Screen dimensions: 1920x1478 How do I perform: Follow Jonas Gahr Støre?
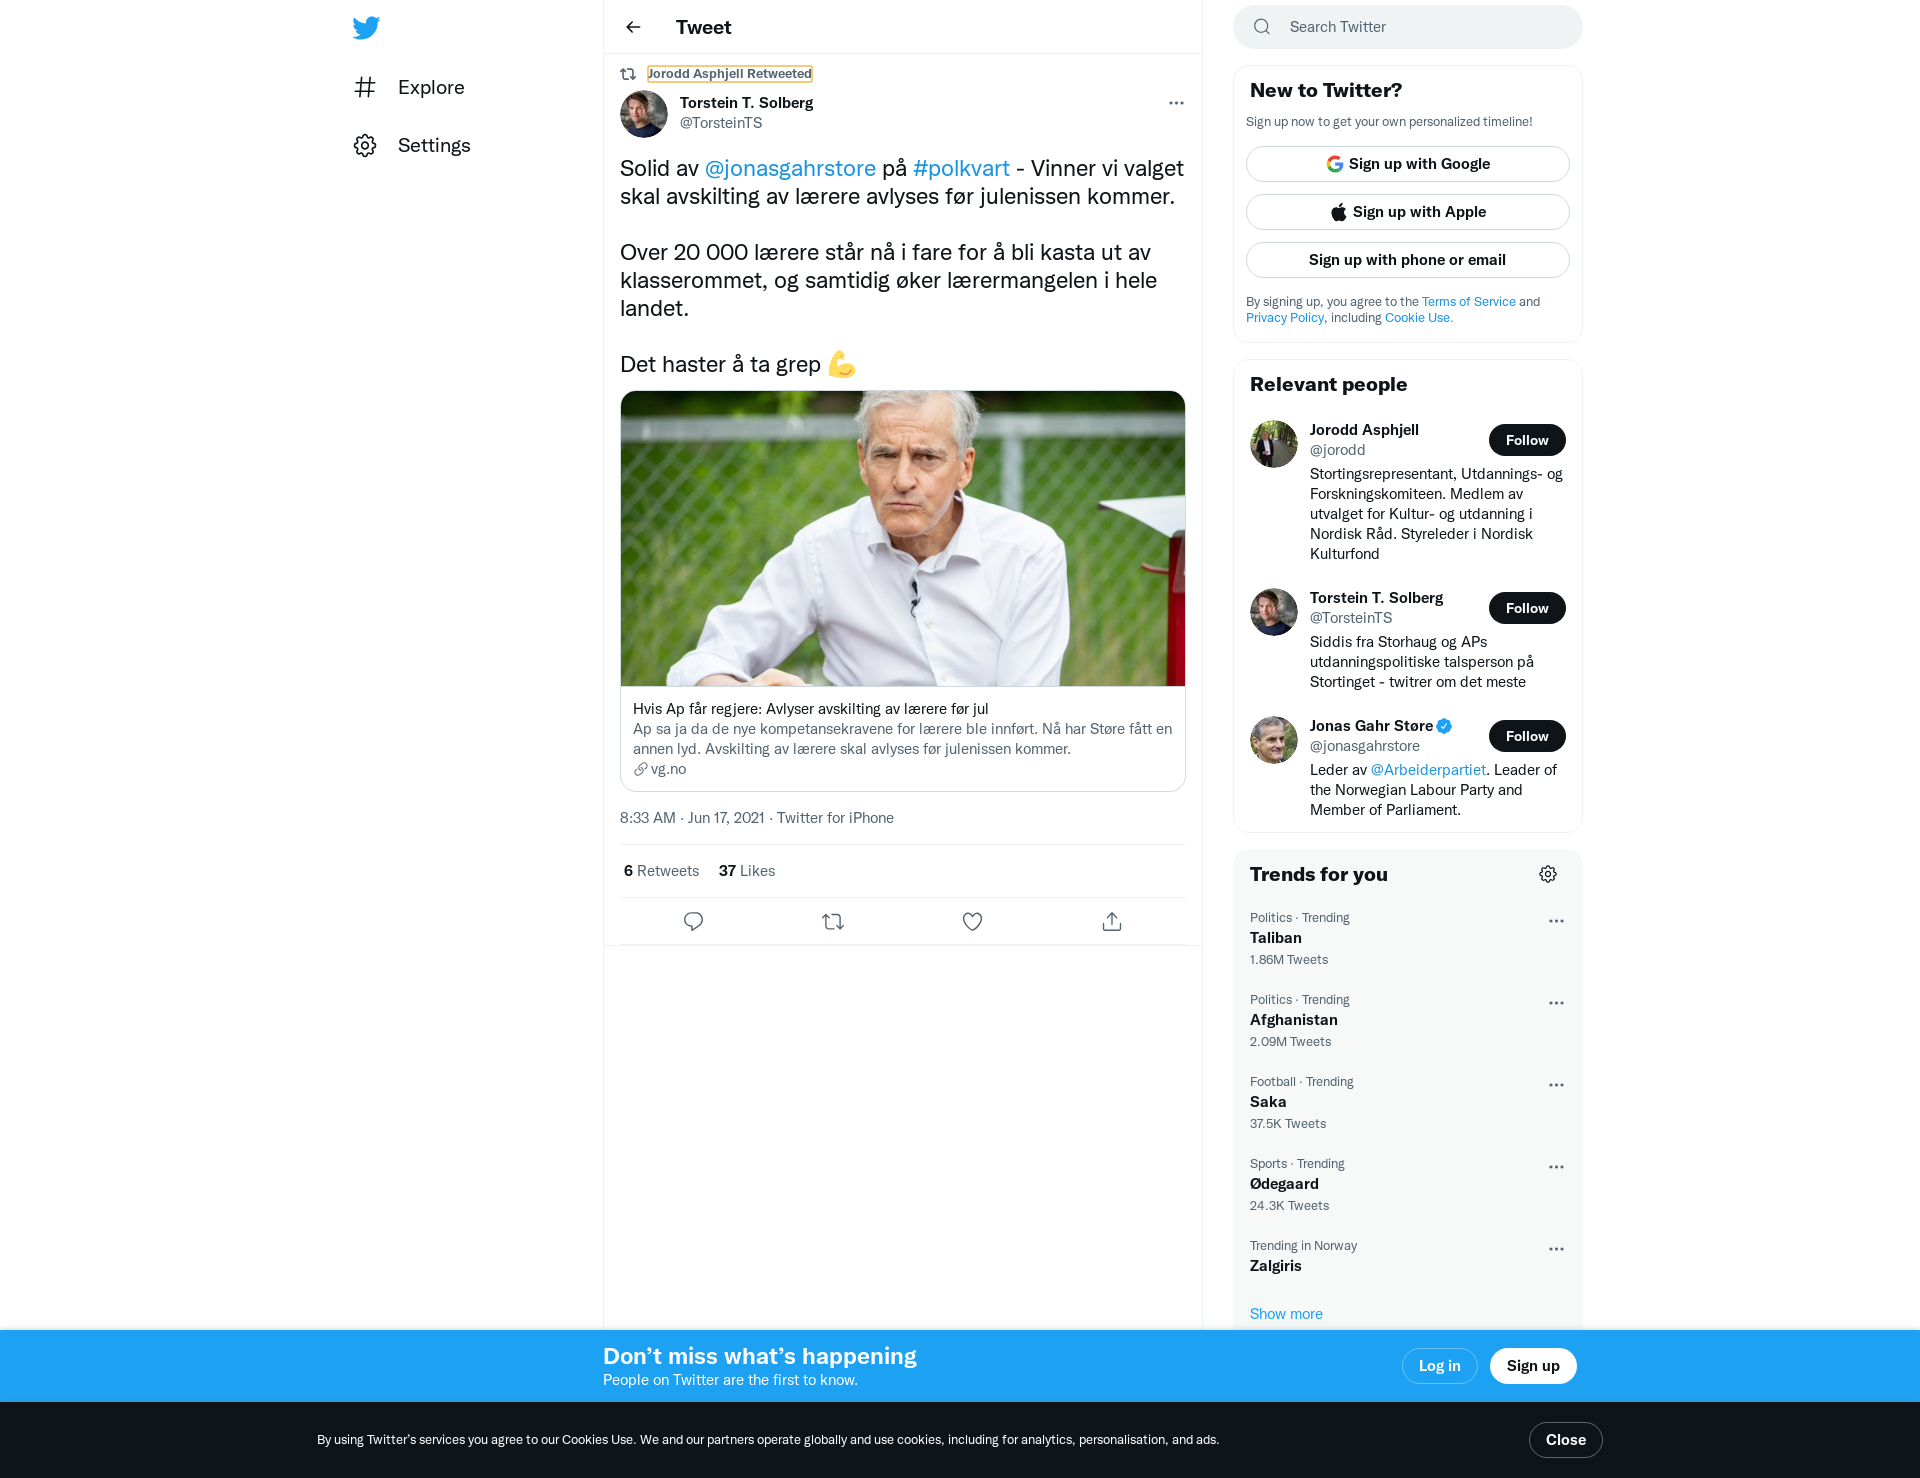[x=1527, y=736]
